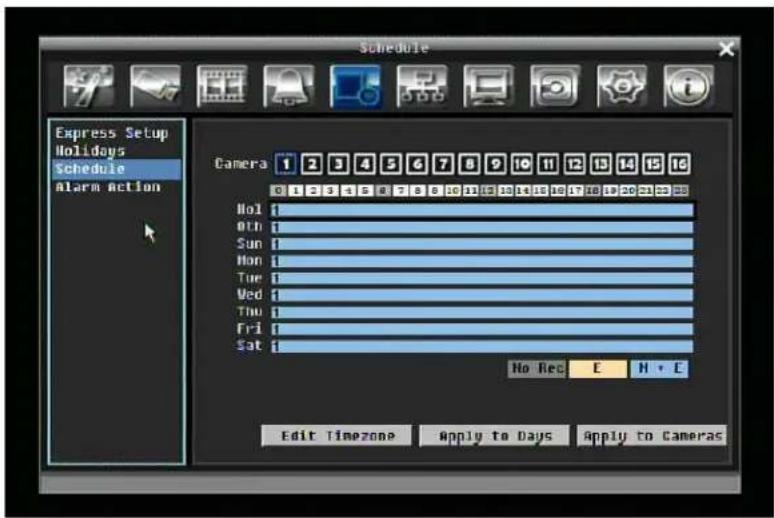Open the System gear icon
The width and height of the screenshot is (774, 518).
(x=622, y=86)
